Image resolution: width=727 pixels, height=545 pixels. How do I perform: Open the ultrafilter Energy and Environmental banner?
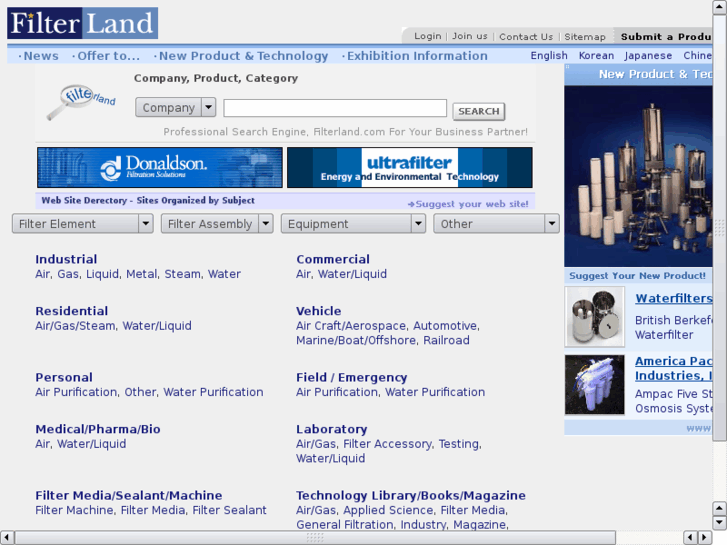tap(409, 167)
